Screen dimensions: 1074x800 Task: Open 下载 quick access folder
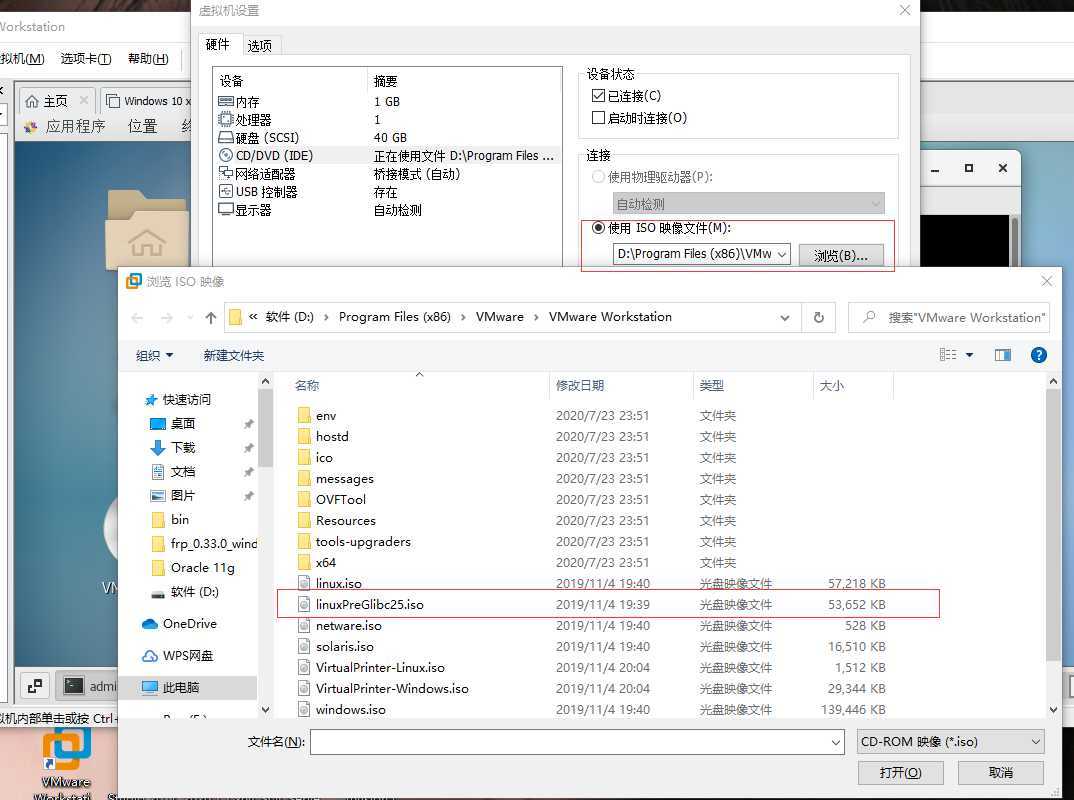tap(183, 448)
